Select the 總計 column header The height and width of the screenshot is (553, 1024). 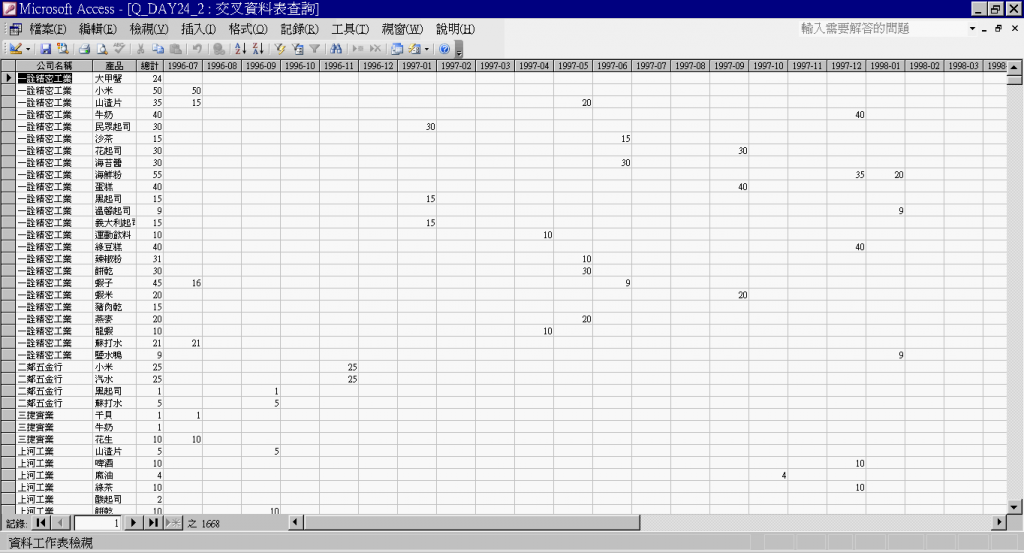(150, 66)
